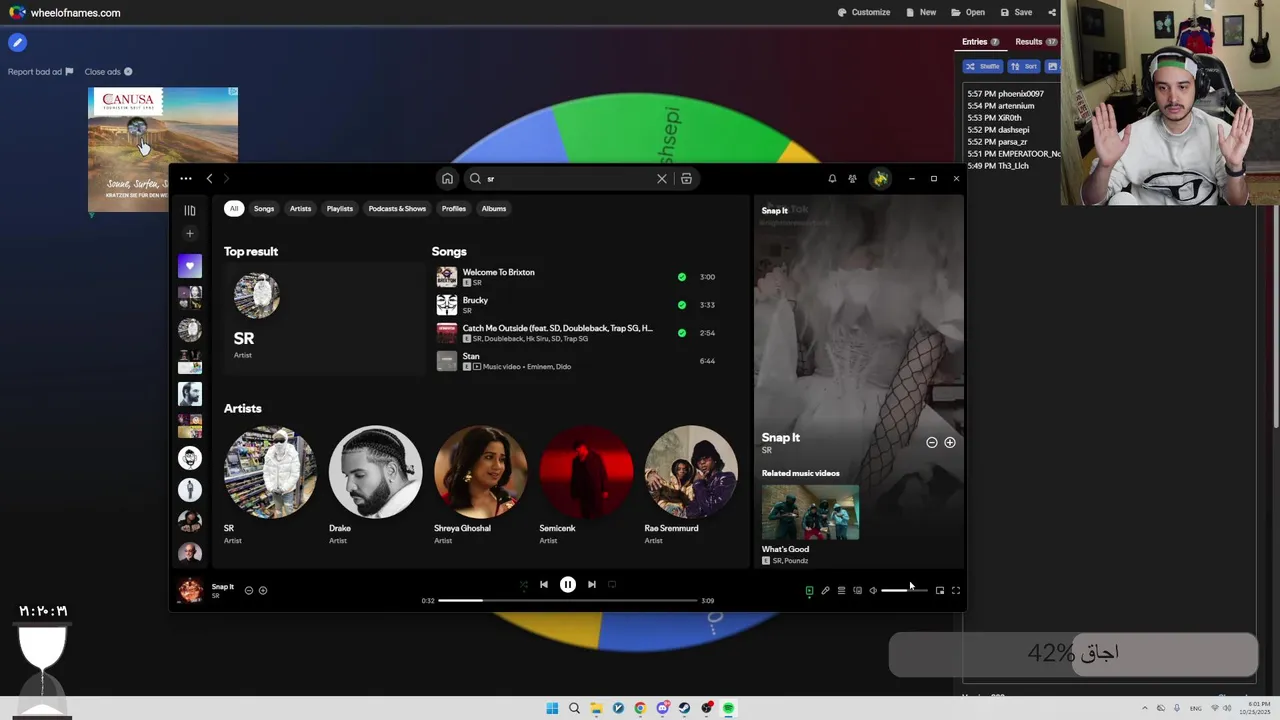Pause the current track

pyautogui.click(x=567, y=585)
